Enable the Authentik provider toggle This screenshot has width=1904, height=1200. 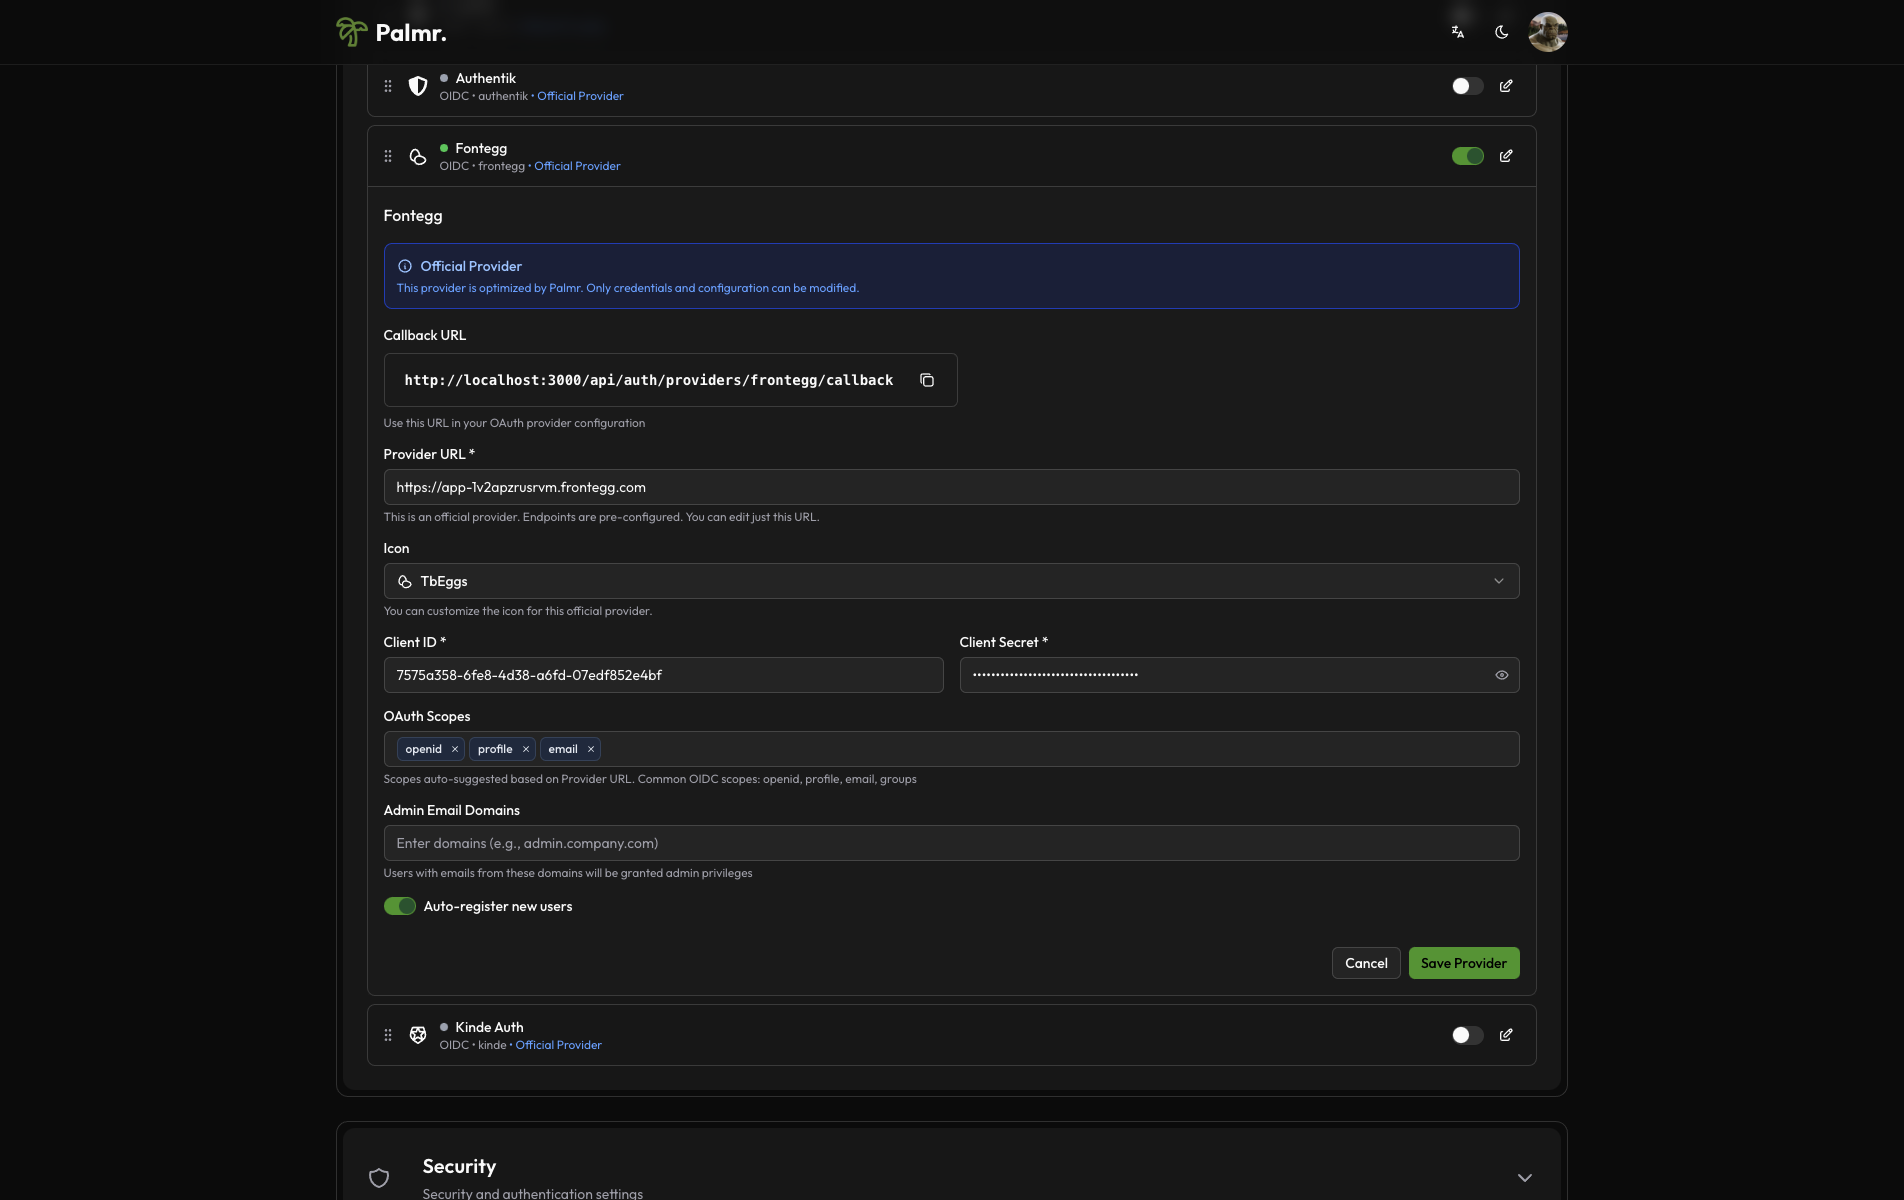point(1467,86)
